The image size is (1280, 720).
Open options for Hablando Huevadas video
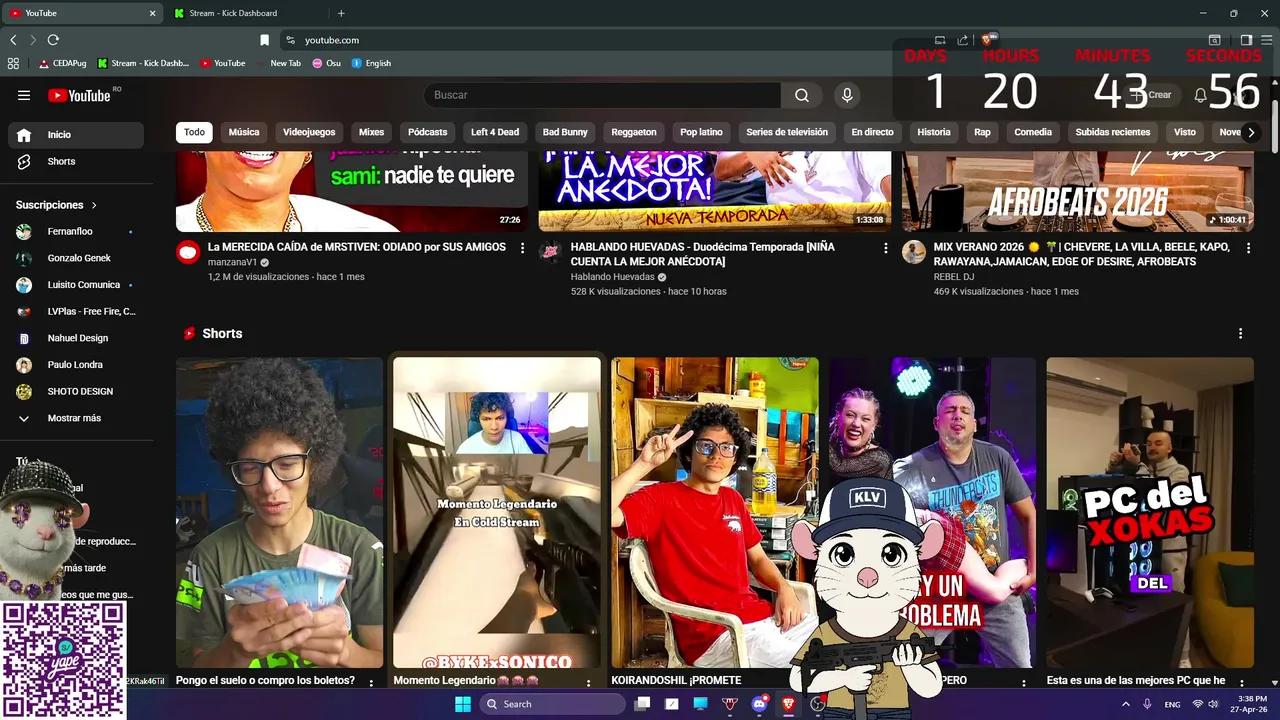pyautogui.click(x=885, y=248)
